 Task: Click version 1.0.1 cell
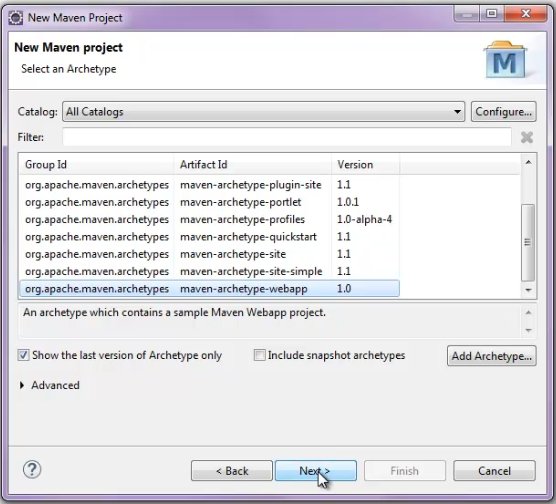point(348,202)
